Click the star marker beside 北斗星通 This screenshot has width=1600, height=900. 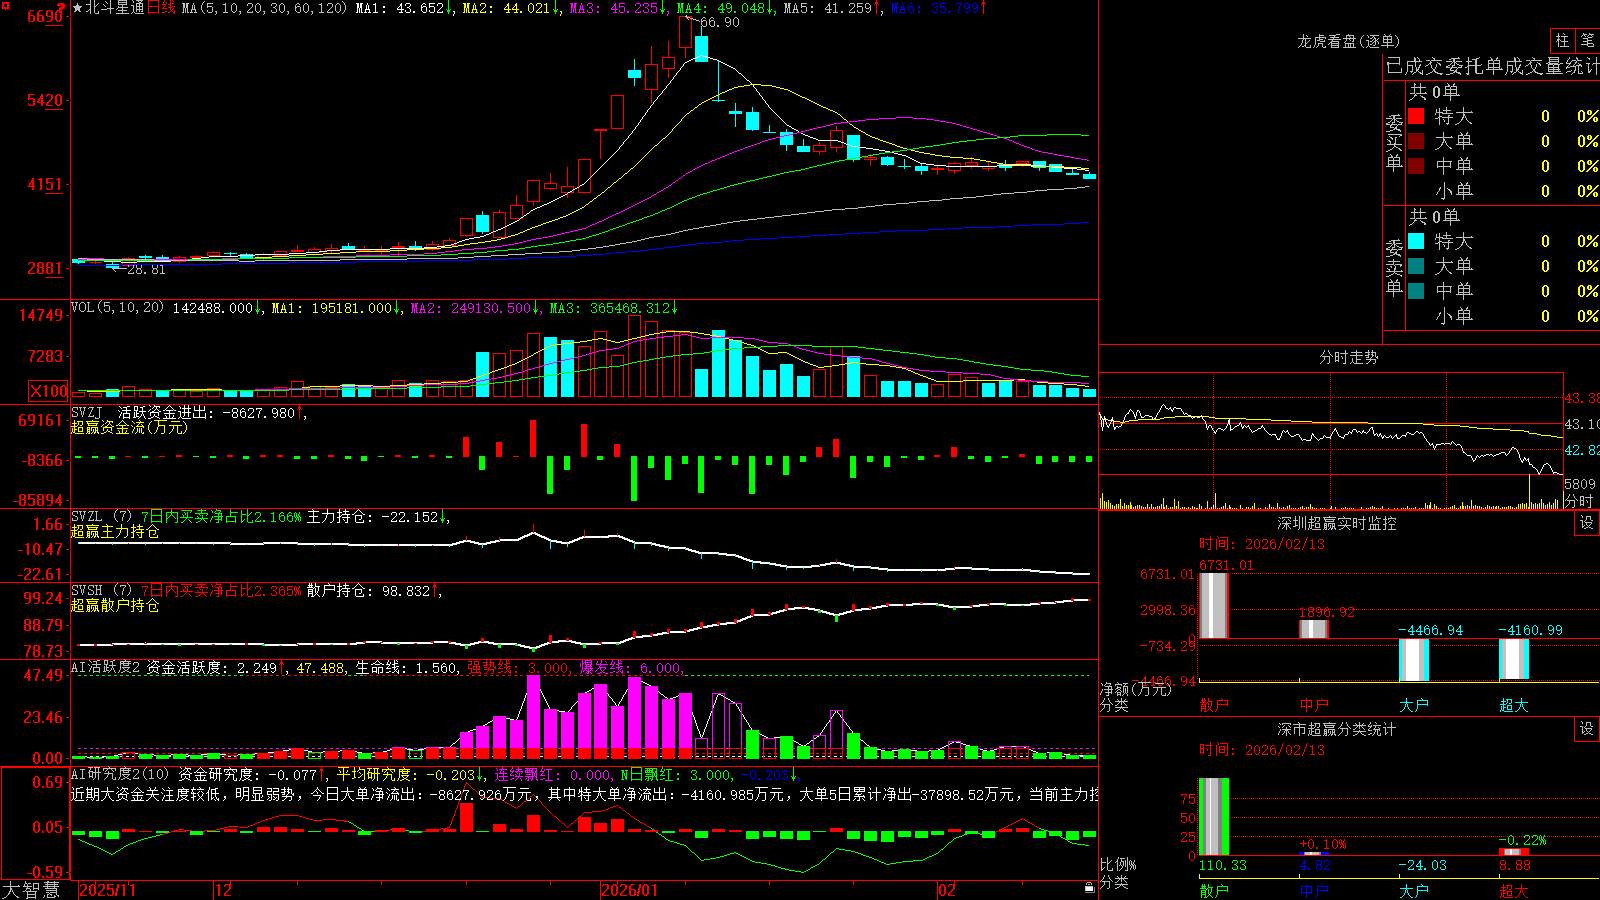point(77,8)
